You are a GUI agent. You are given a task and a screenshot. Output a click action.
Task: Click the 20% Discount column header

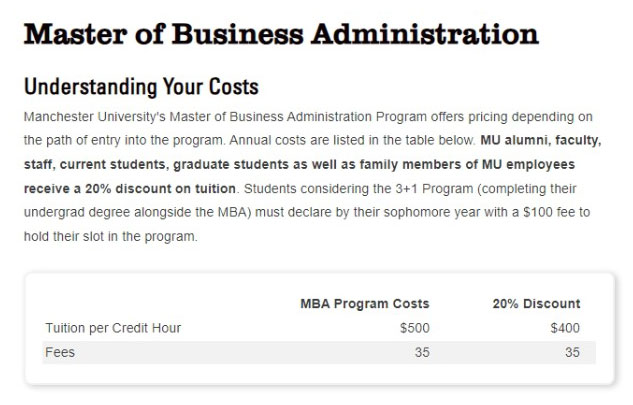(x=536, y=304)
